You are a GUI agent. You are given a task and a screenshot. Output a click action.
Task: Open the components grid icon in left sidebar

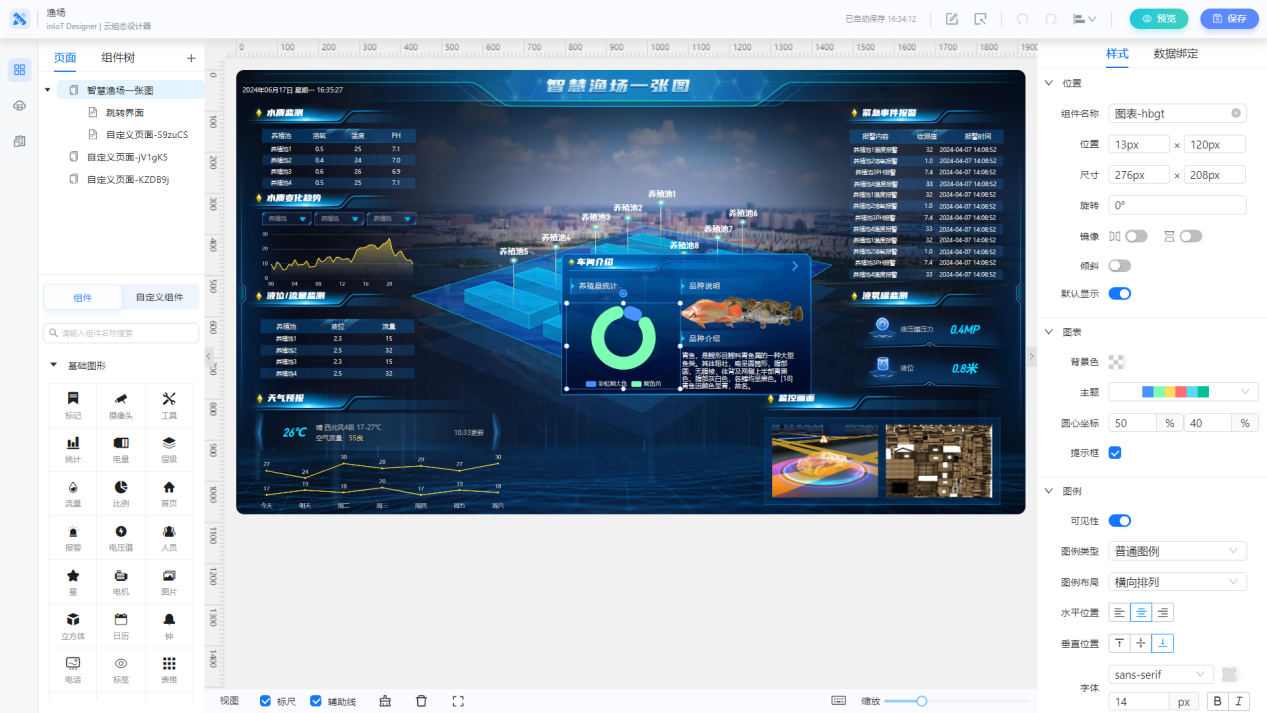click(x=19, y=70)
